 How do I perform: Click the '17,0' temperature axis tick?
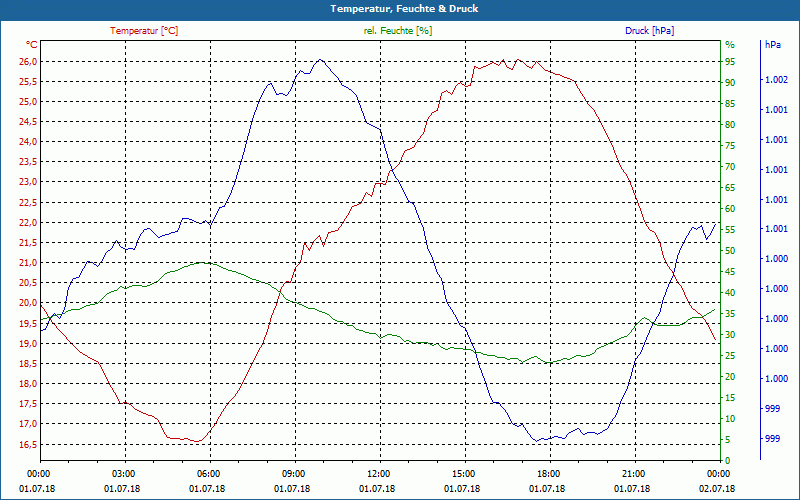coord(28,424)
